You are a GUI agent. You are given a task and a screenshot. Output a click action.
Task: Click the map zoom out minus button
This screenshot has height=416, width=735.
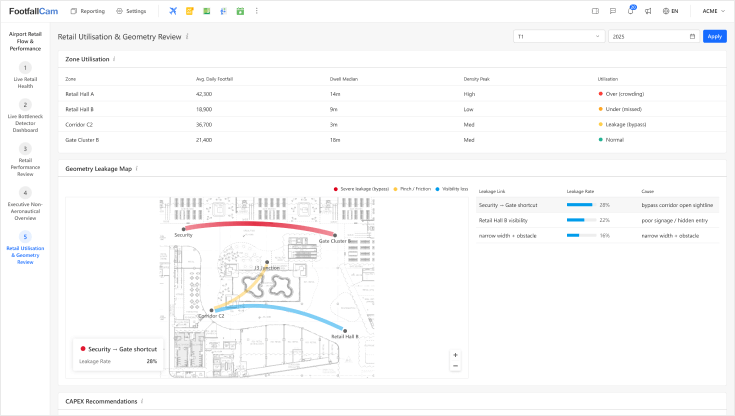point(455,366)
